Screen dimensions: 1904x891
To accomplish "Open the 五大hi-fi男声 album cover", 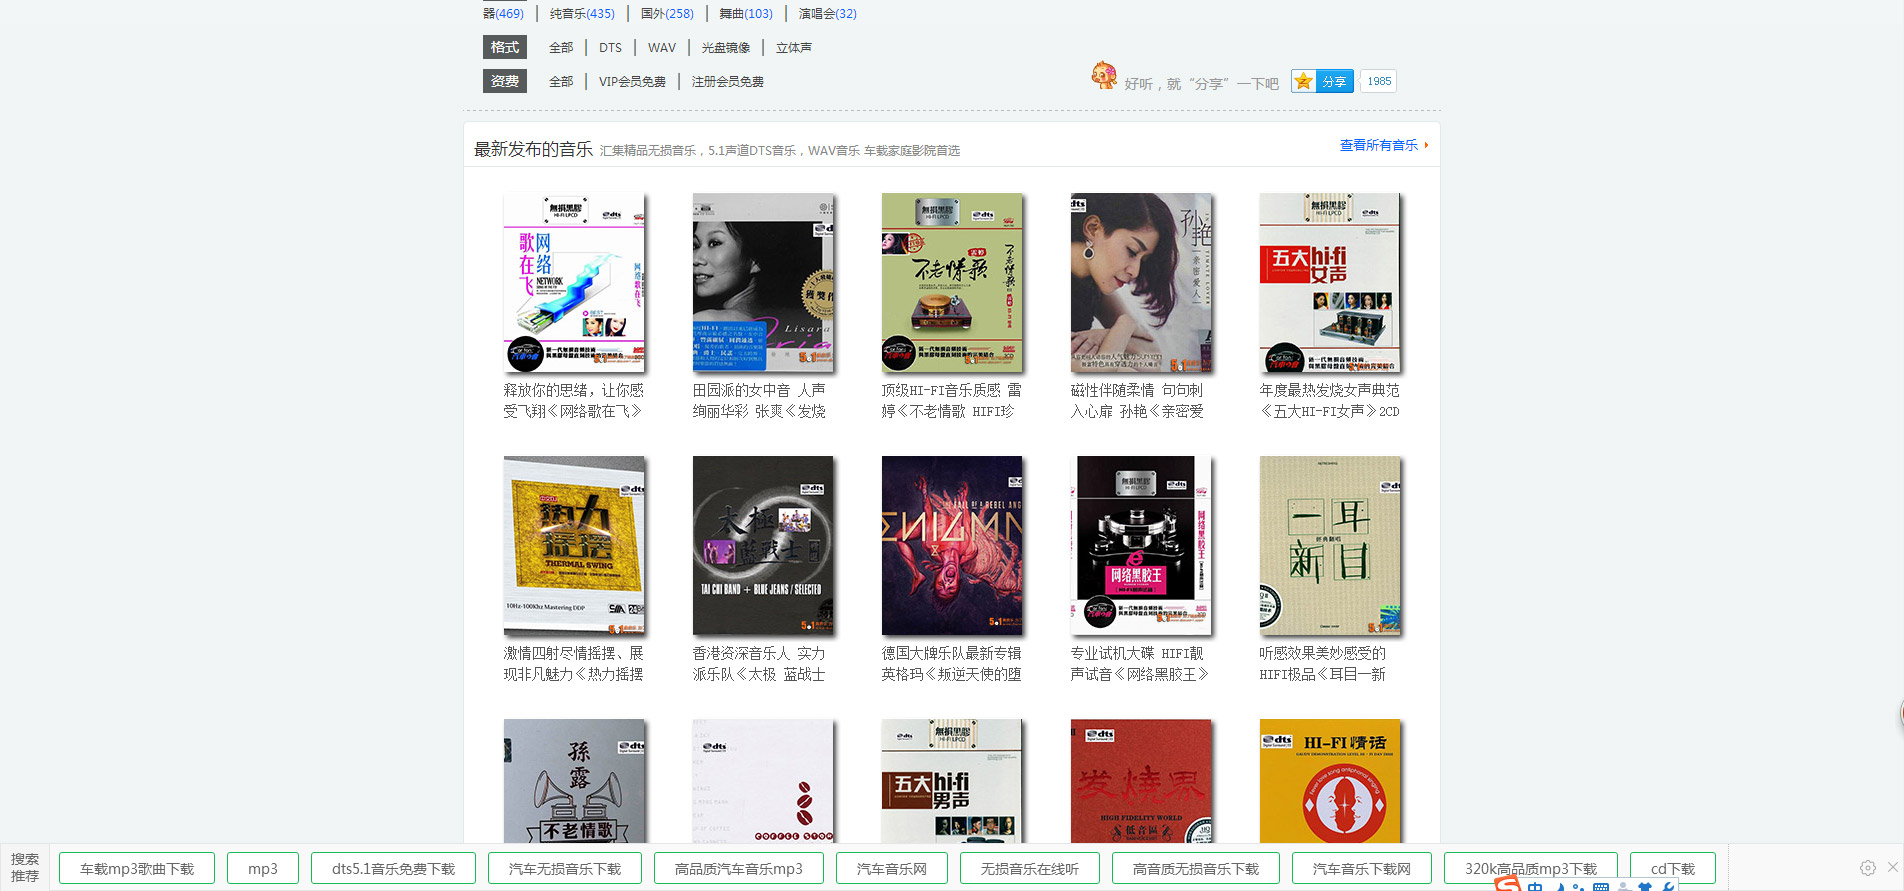I will (x=952, y=781).
